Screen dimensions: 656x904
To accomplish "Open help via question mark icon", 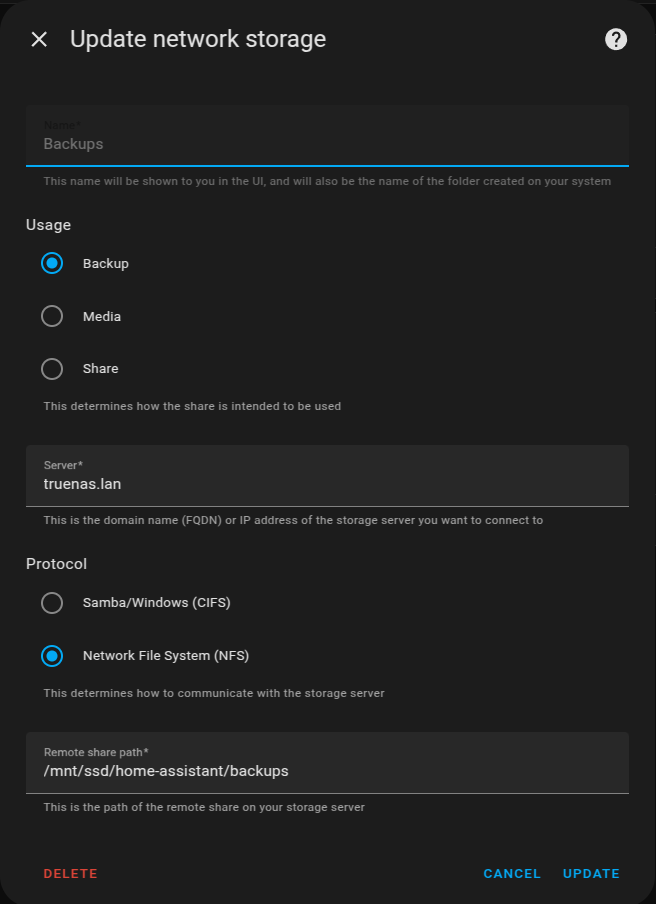I will tap(616, 40).
